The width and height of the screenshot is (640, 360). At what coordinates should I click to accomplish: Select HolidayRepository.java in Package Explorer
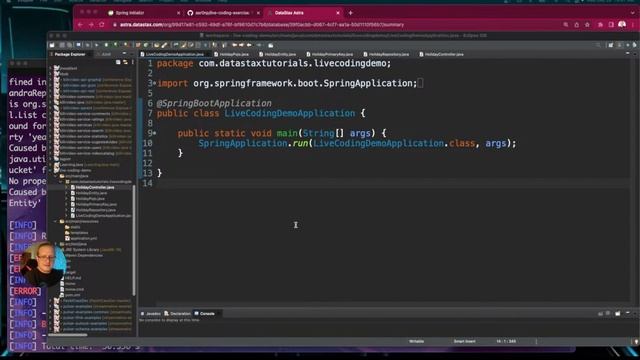pyautogui.click(x=96, y=210)
